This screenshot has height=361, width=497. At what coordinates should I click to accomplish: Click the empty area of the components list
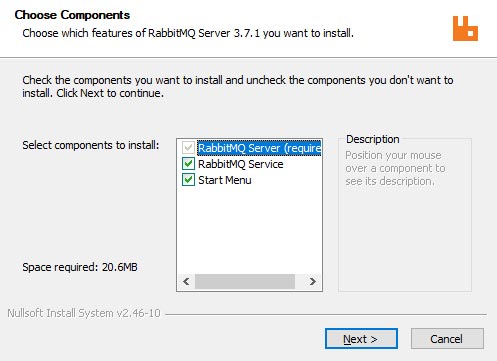(249, 230)
